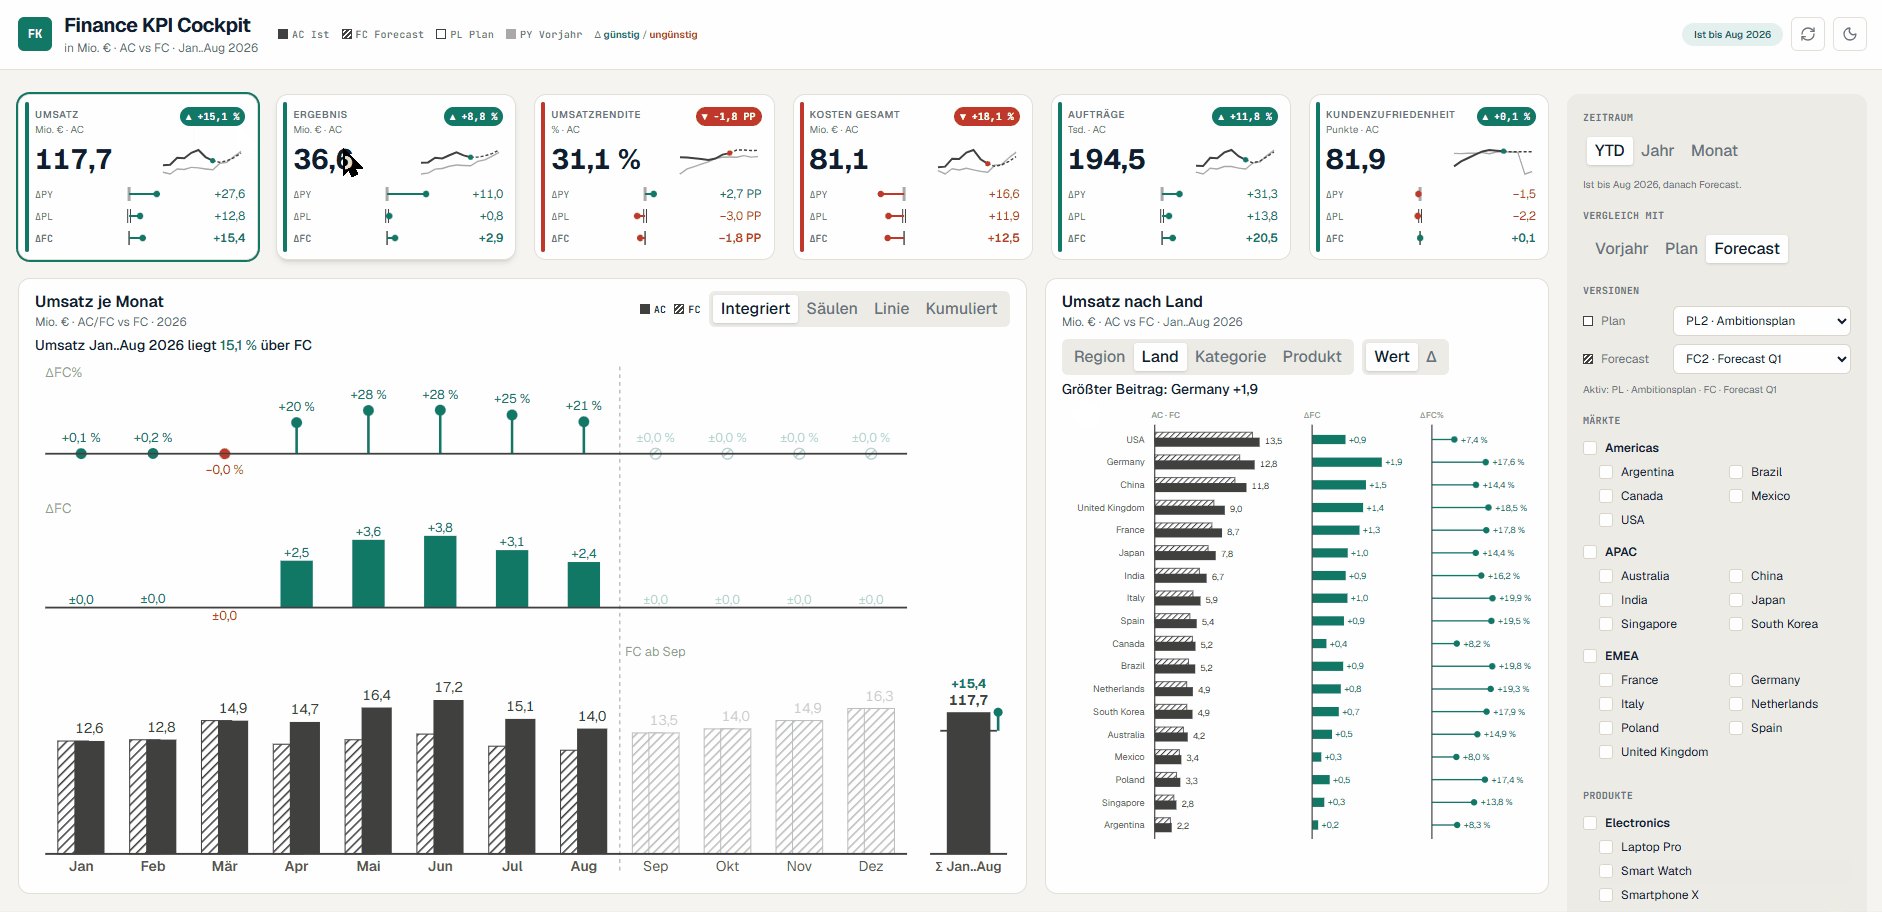1882x912 pixels.
Task: Click the 'FC ab Sep' marker label
Action: [655, 651]
